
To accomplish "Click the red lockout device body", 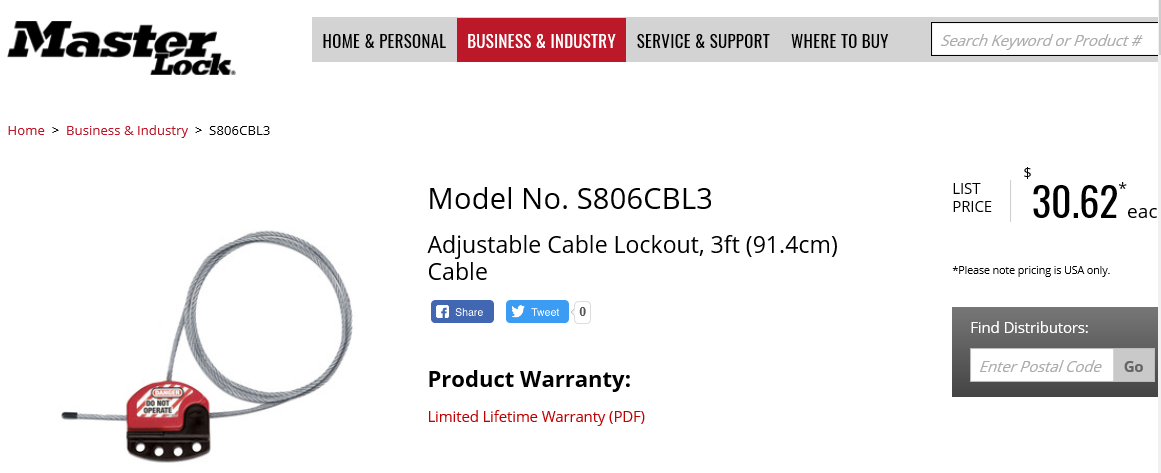I will (167, 412).
